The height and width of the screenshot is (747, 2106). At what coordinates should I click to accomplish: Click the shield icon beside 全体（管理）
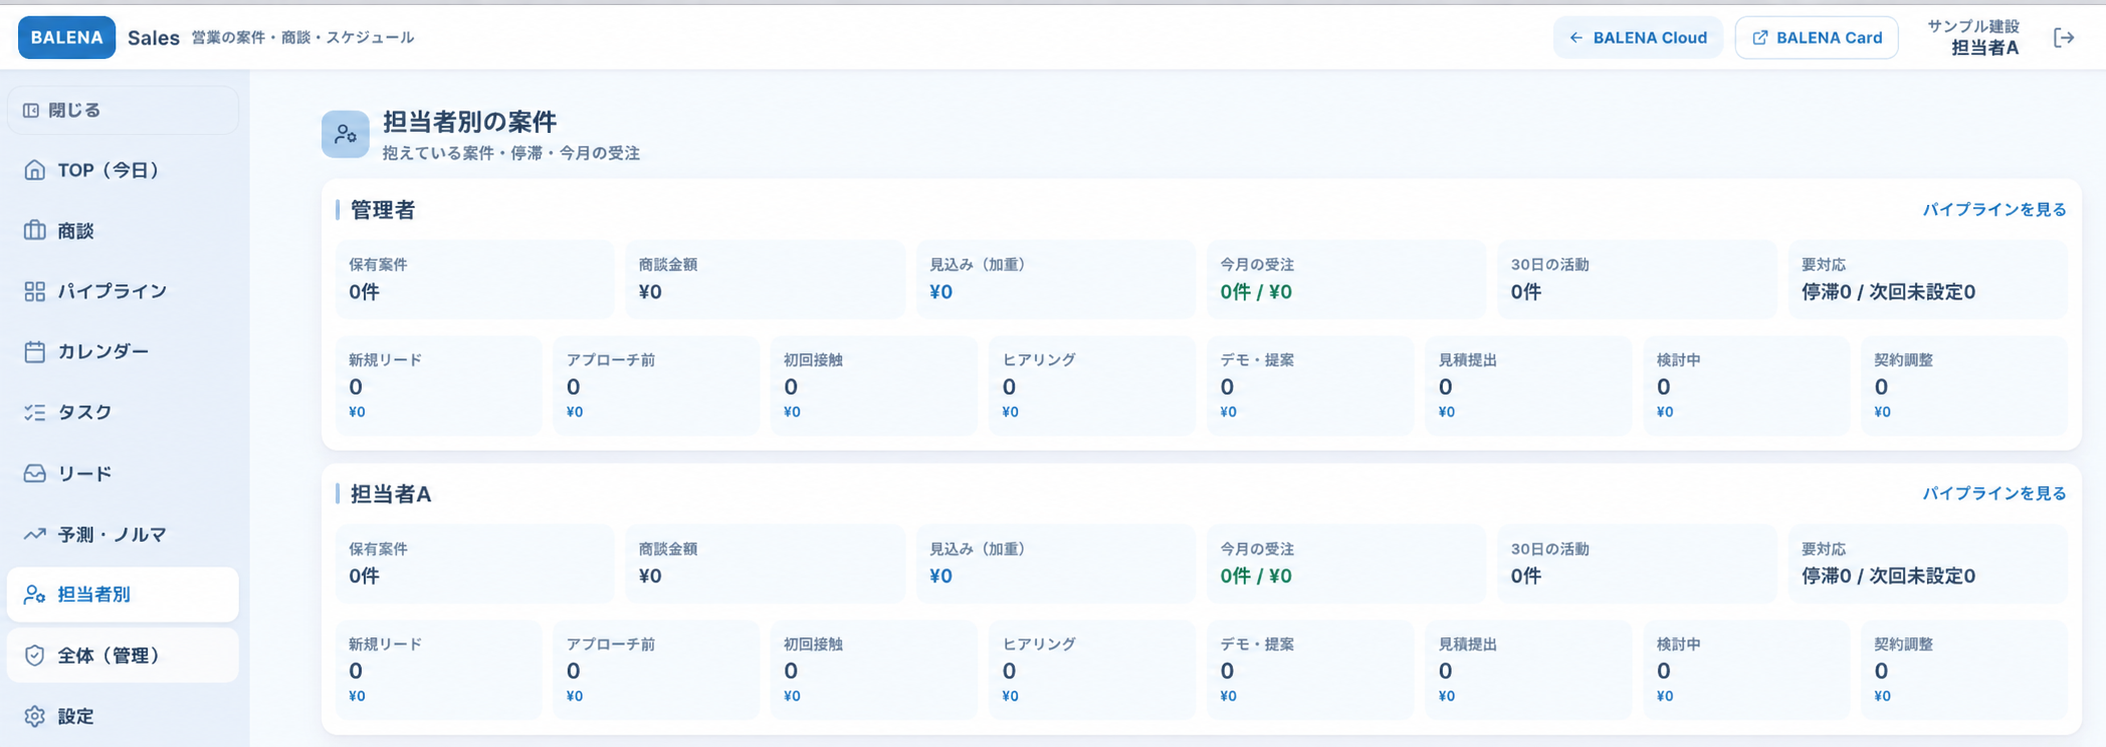click(35, 655)
